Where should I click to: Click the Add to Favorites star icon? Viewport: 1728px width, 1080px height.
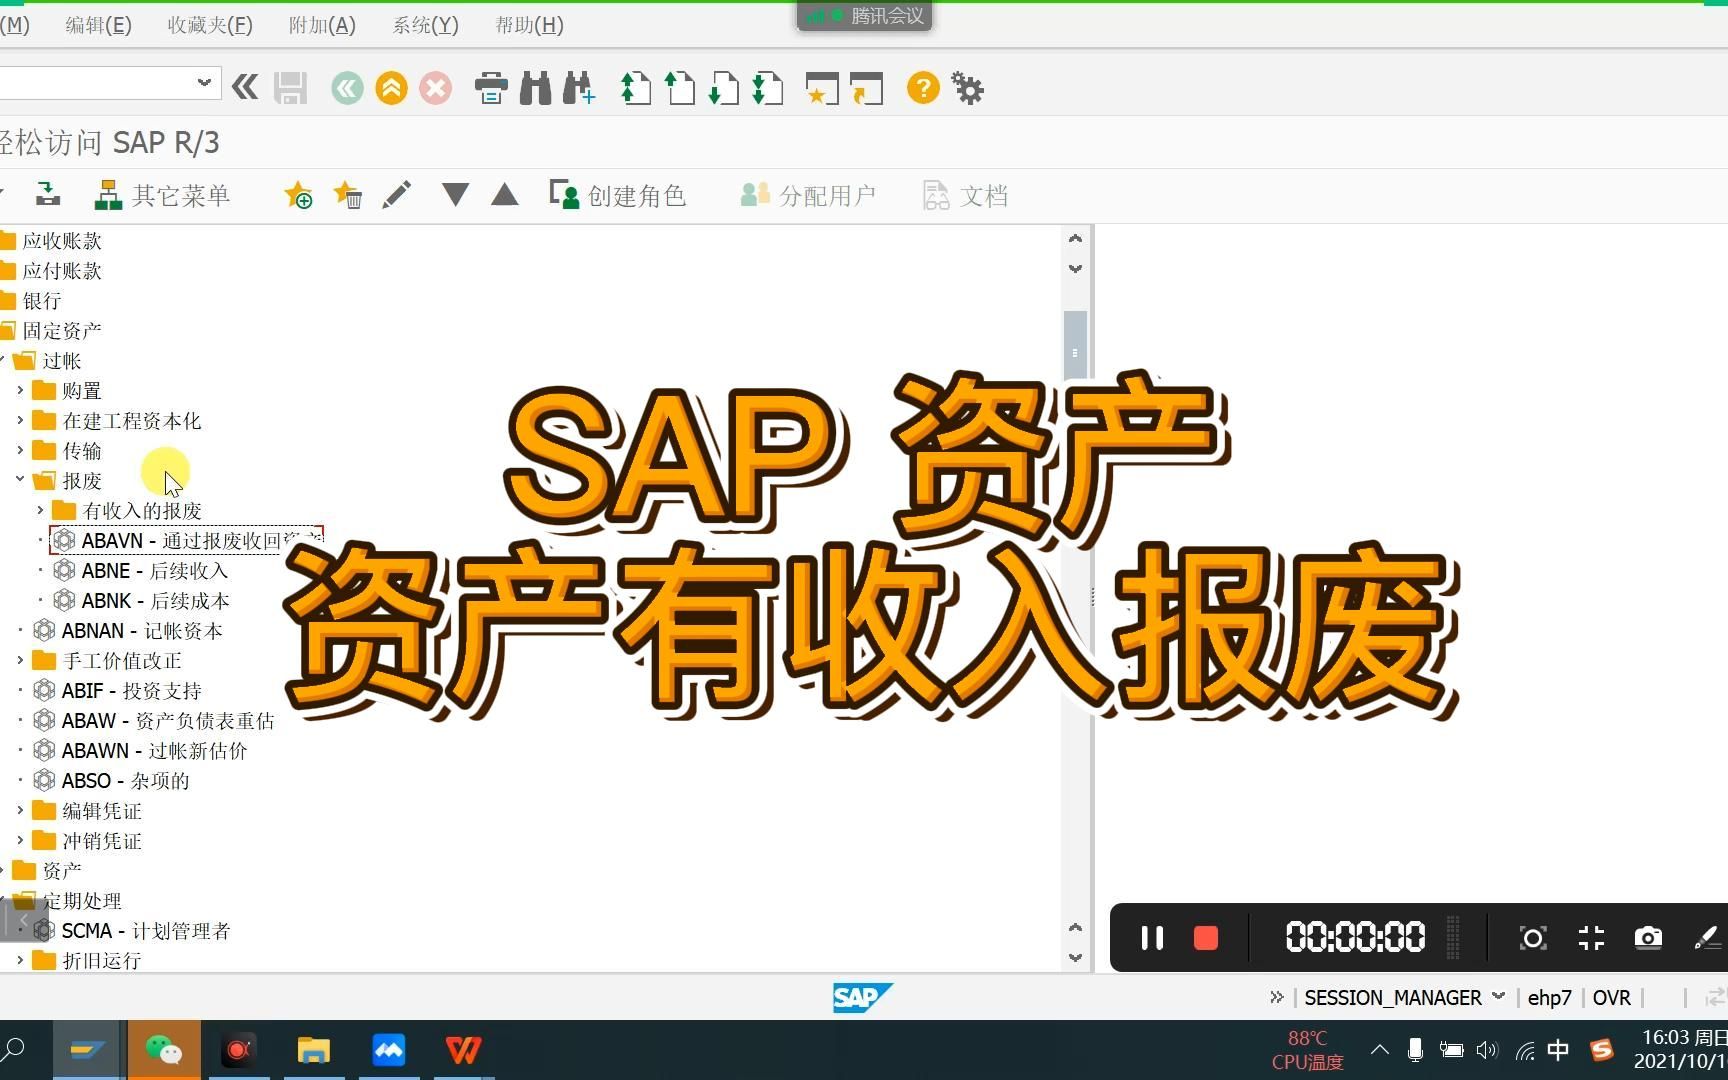tap(298, 195)
